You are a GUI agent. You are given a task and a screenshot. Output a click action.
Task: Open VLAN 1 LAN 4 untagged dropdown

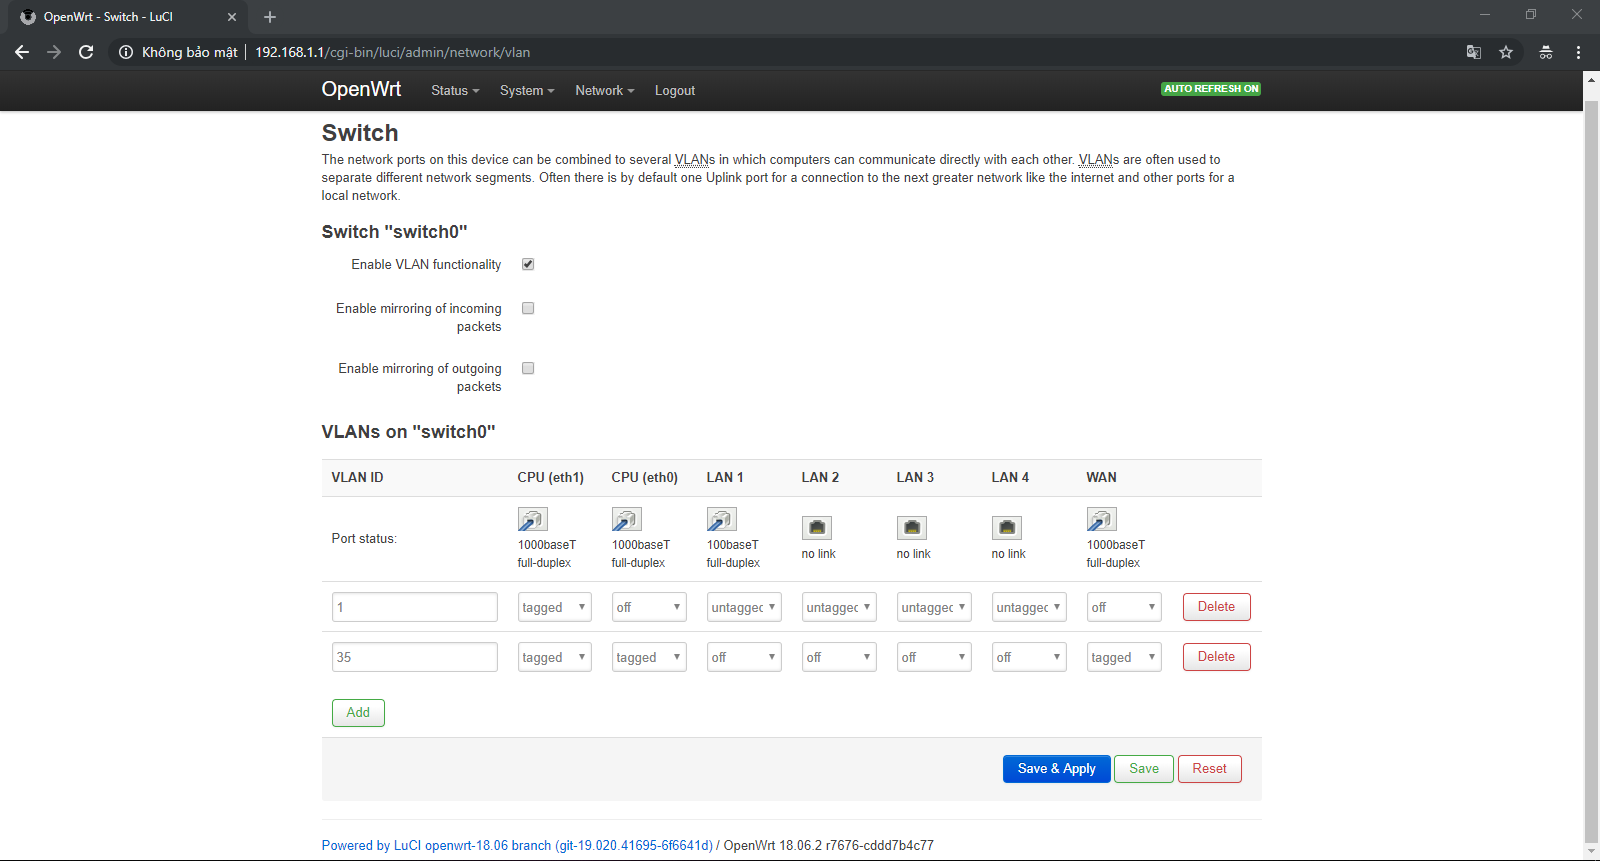1029,607
